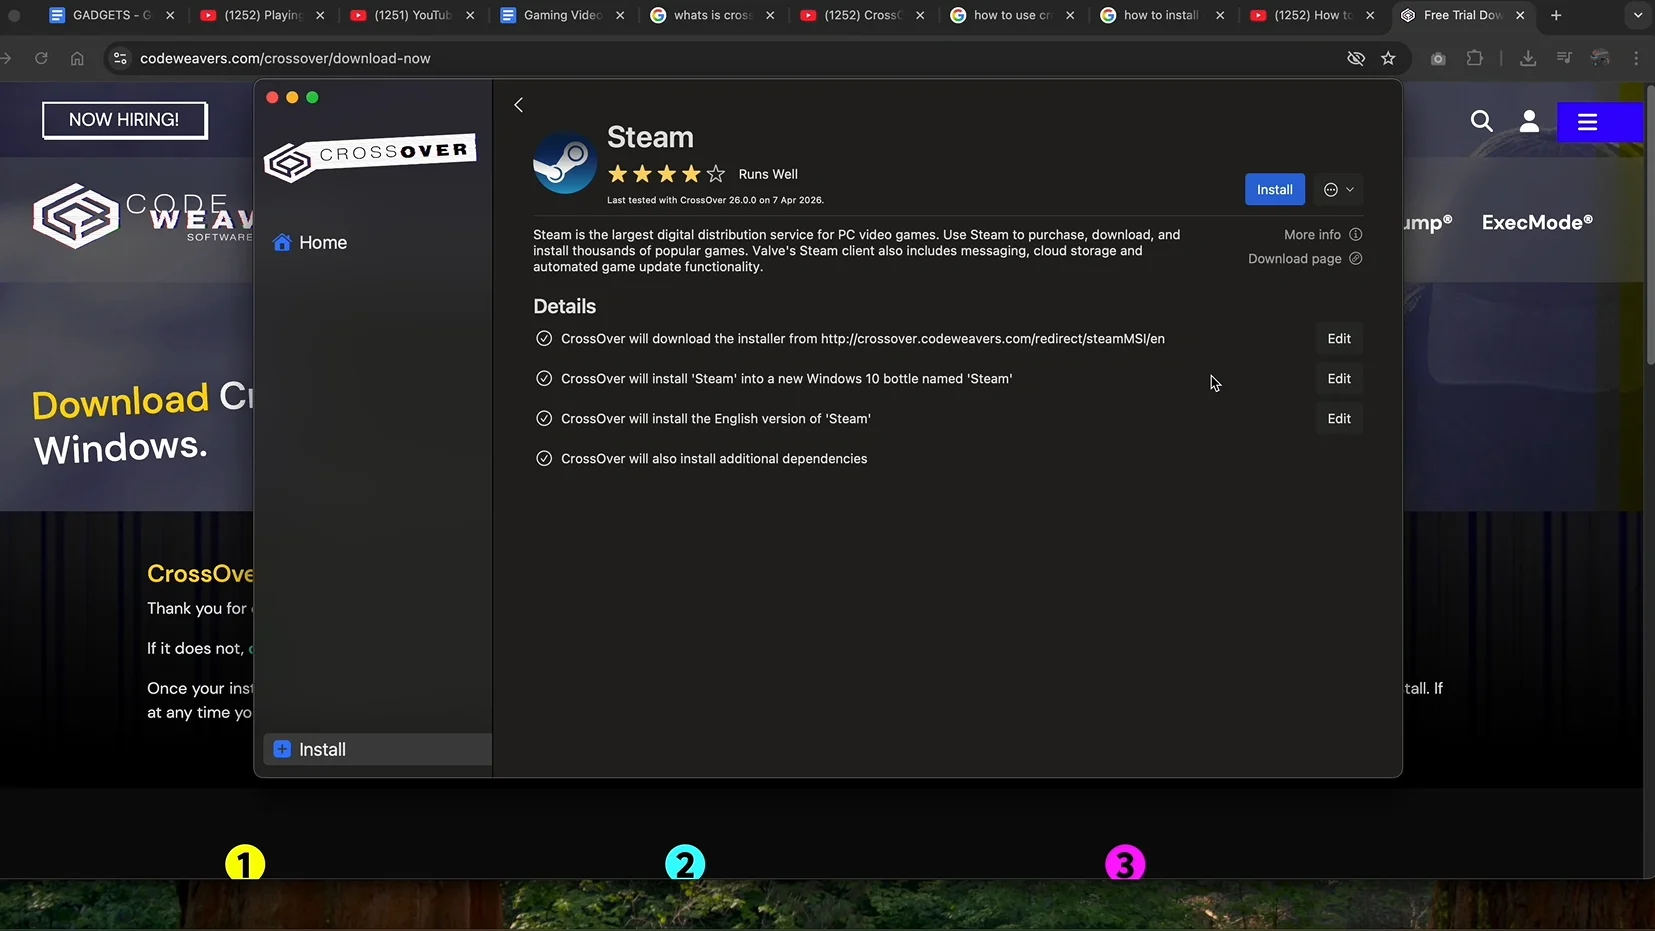Open the Chrome extensions puzzle icon
Viewport: 1655px width, 931px height.
pyautogui.click(x=1475, y=58)
